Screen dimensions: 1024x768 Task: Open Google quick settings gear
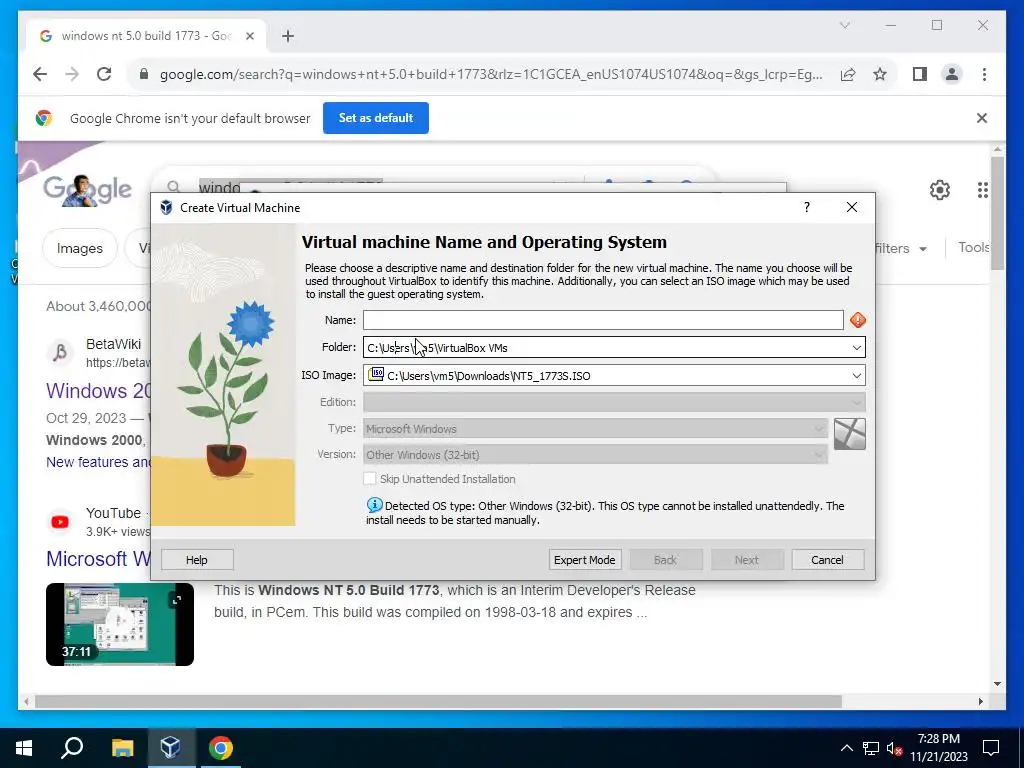(940, 190)
